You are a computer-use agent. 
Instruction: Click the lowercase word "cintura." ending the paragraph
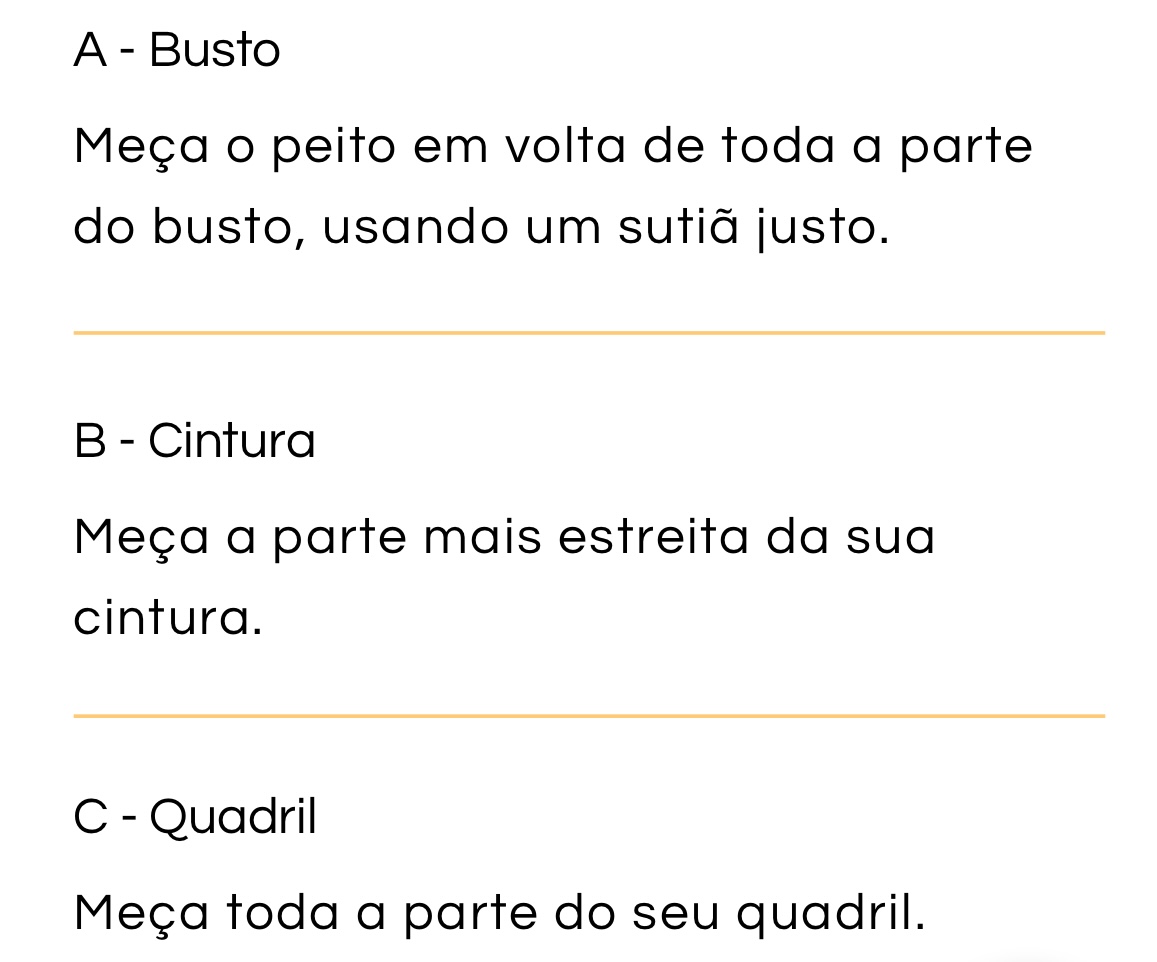(x=168, y=618)
